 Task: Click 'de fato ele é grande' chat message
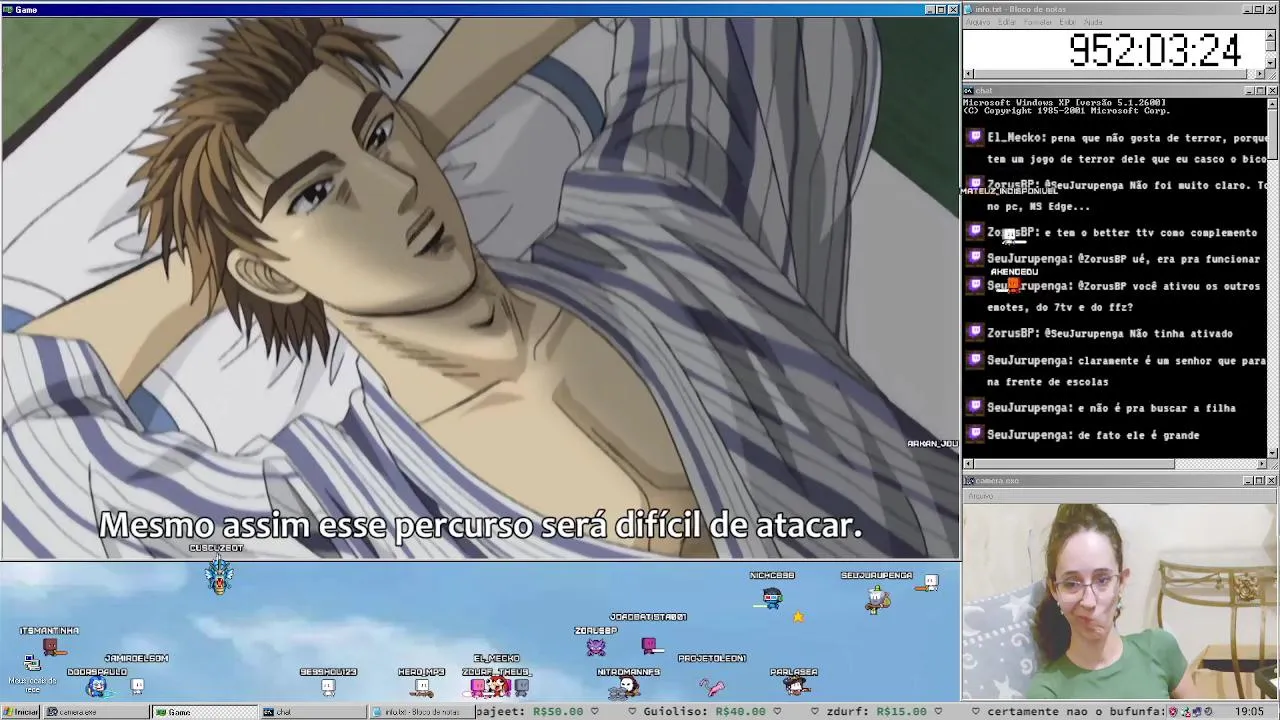[x=1139, y=435]
